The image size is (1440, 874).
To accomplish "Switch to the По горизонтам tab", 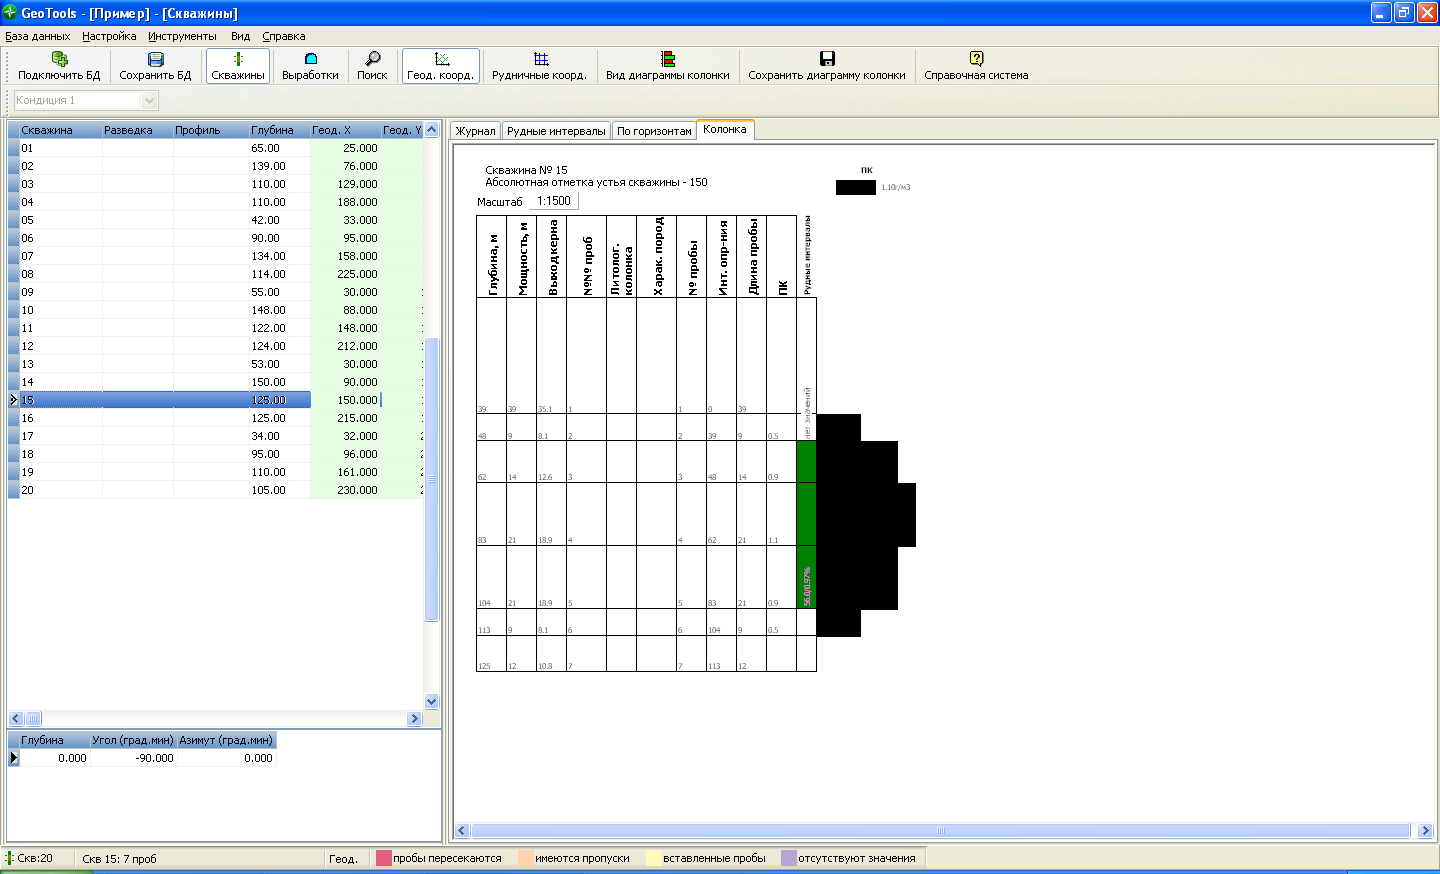I will click(654, 131).
